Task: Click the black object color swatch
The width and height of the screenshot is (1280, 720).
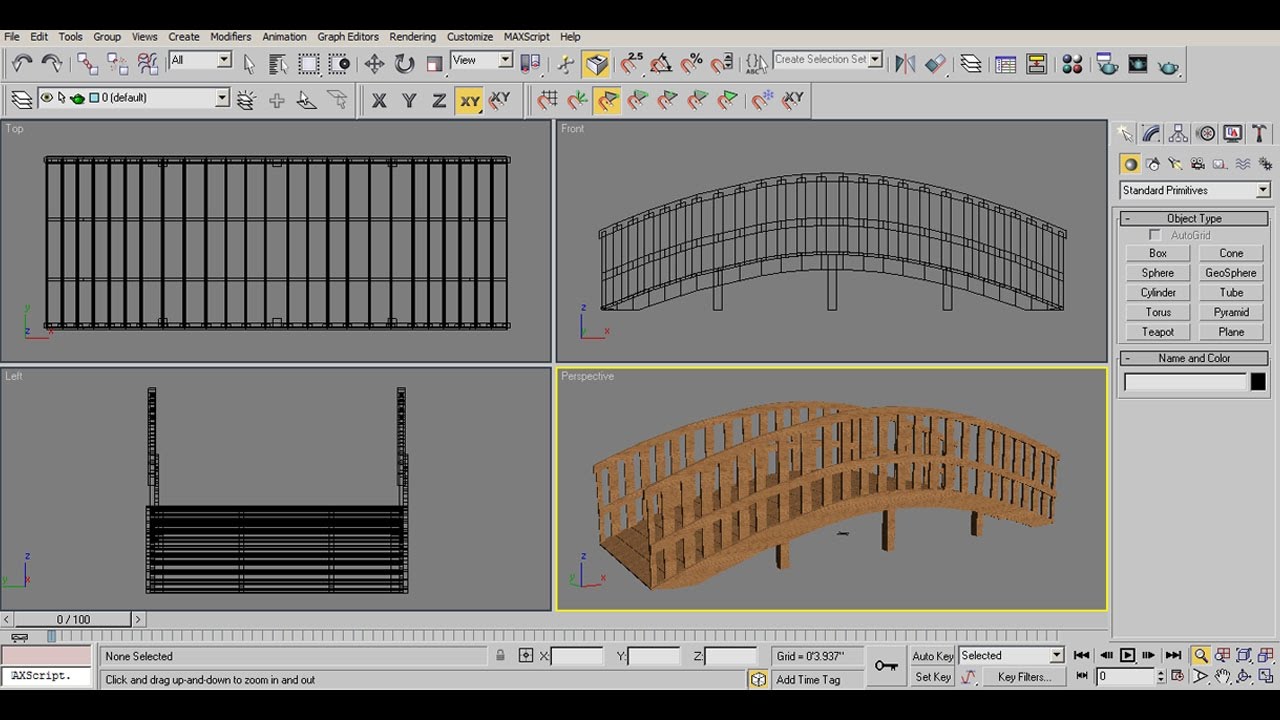Action: click(x=1258, y=382)
